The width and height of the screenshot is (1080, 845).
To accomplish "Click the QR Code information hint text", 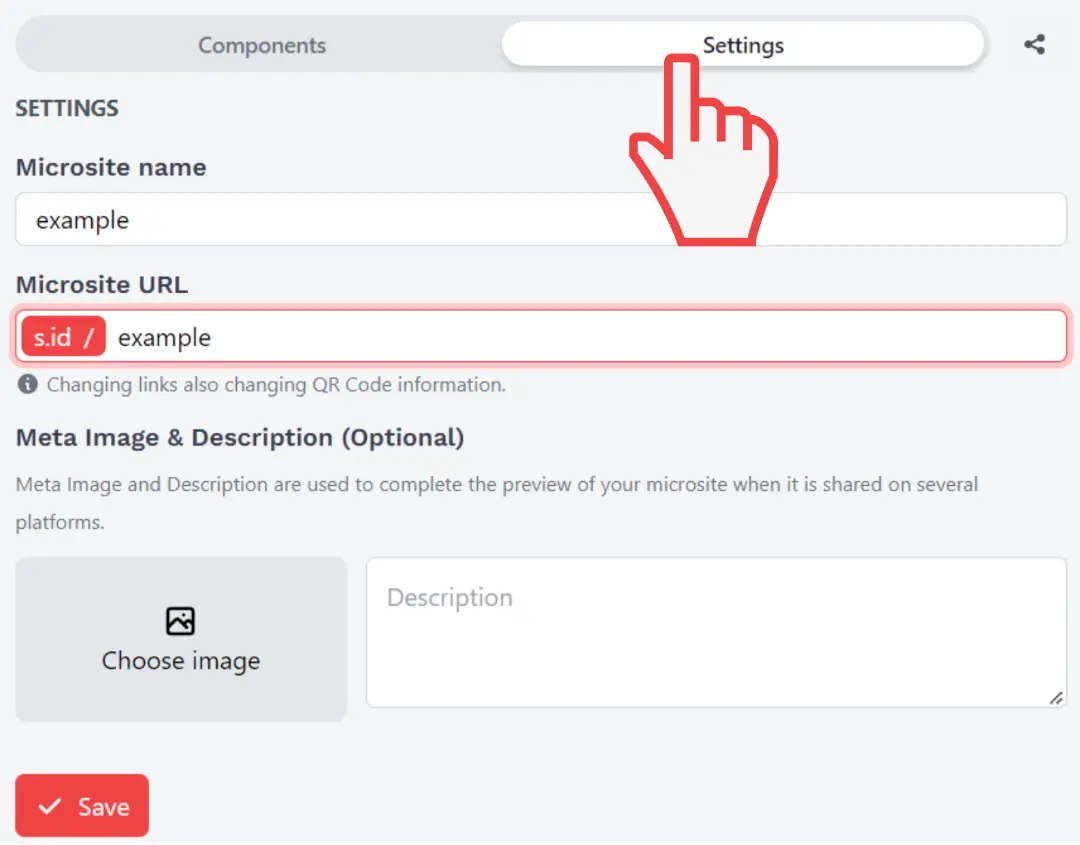I will [x=276, y=384].
